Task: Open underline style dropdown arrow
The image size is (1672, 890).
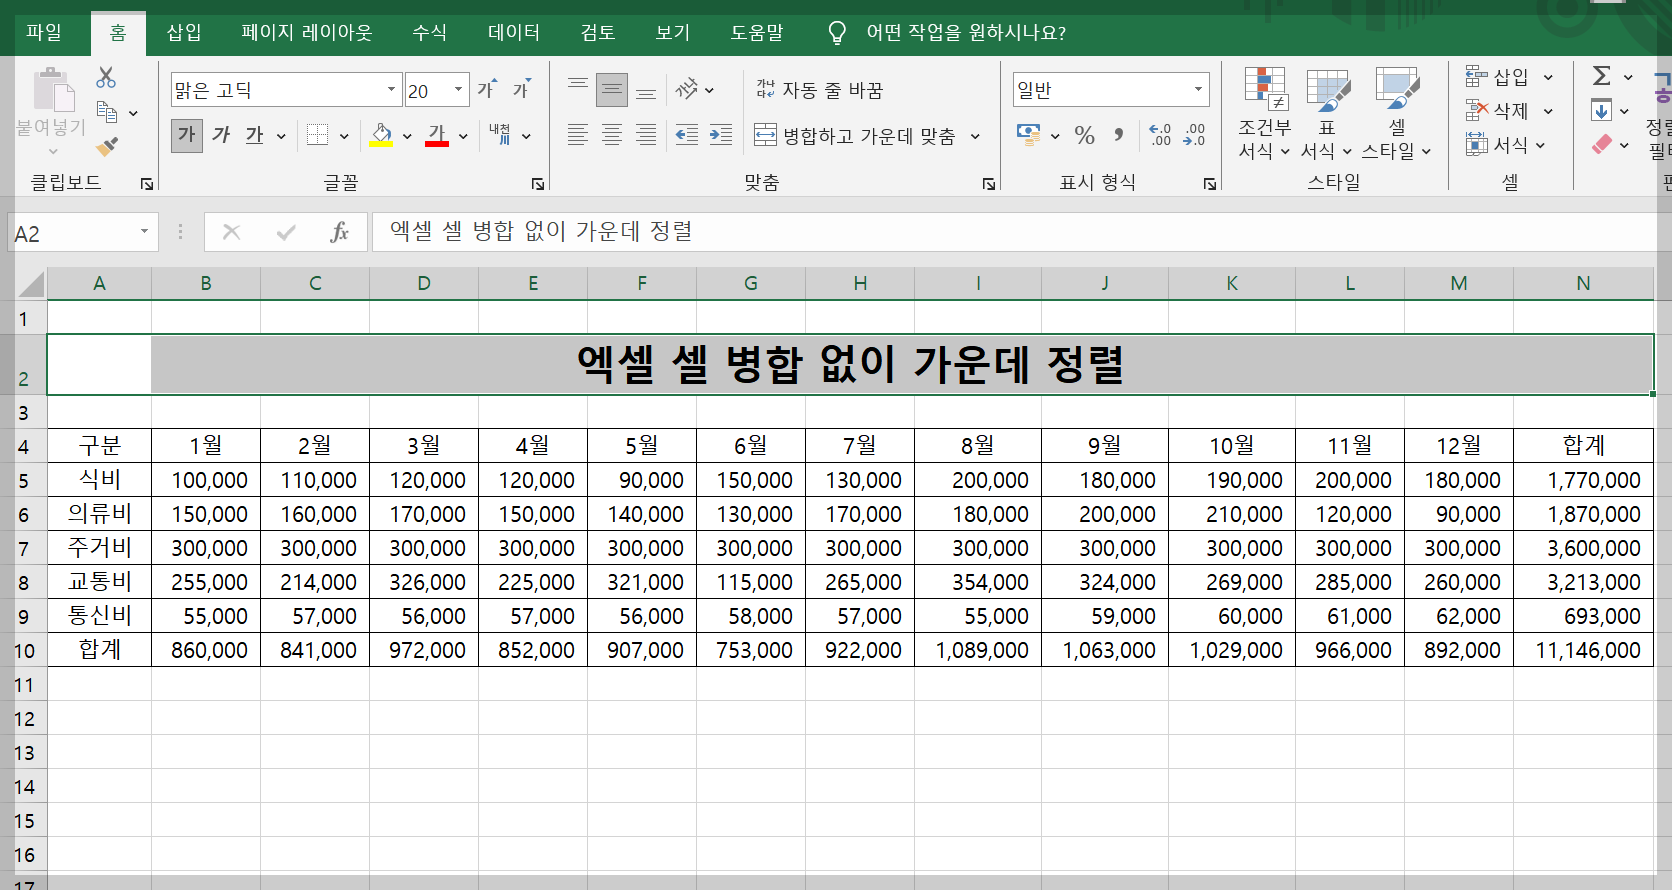Action: pyautogui.click(x=281, y=136)
